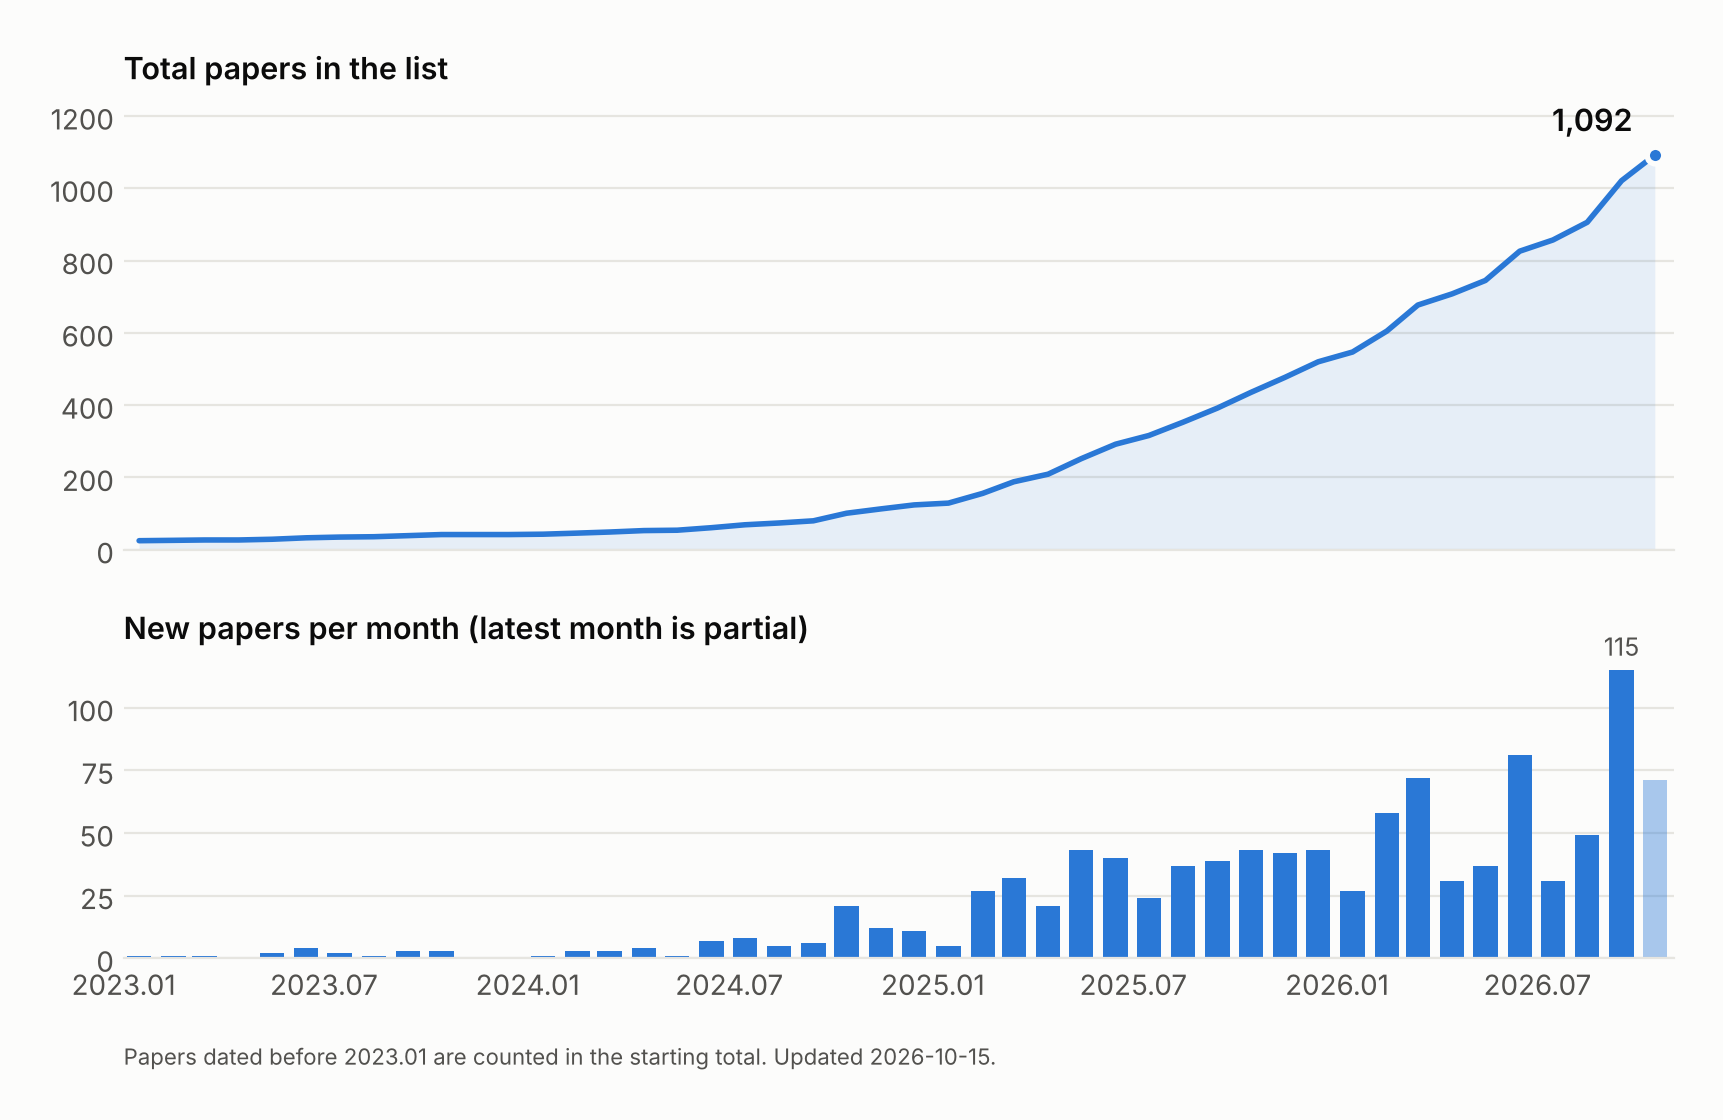Click the line chart endpoint dot
The width and height of the screenshot is (1723, 1120).
click(x=1655, y=155)
